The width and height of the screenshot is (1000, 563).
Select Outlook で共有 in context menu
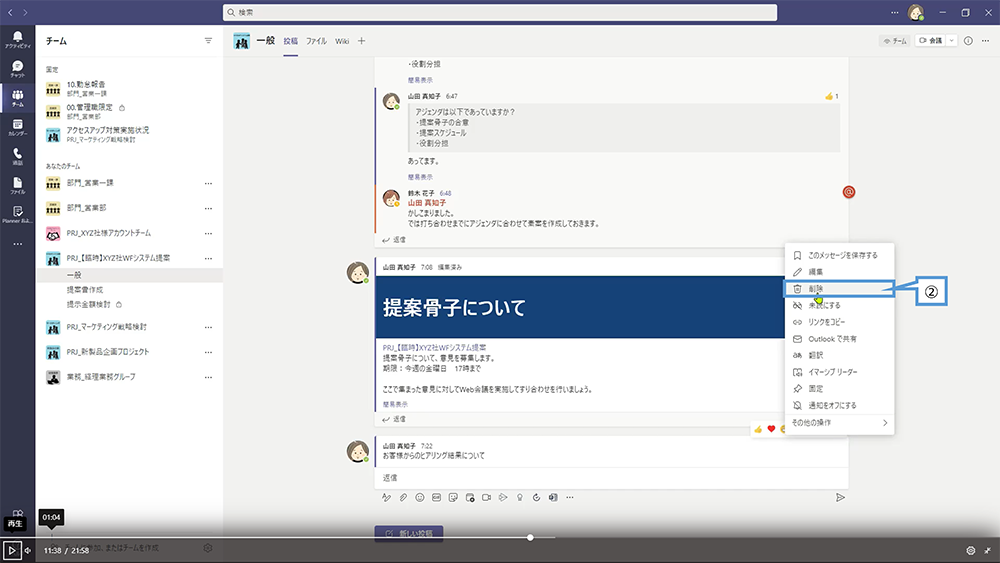(x=839, y=339)
